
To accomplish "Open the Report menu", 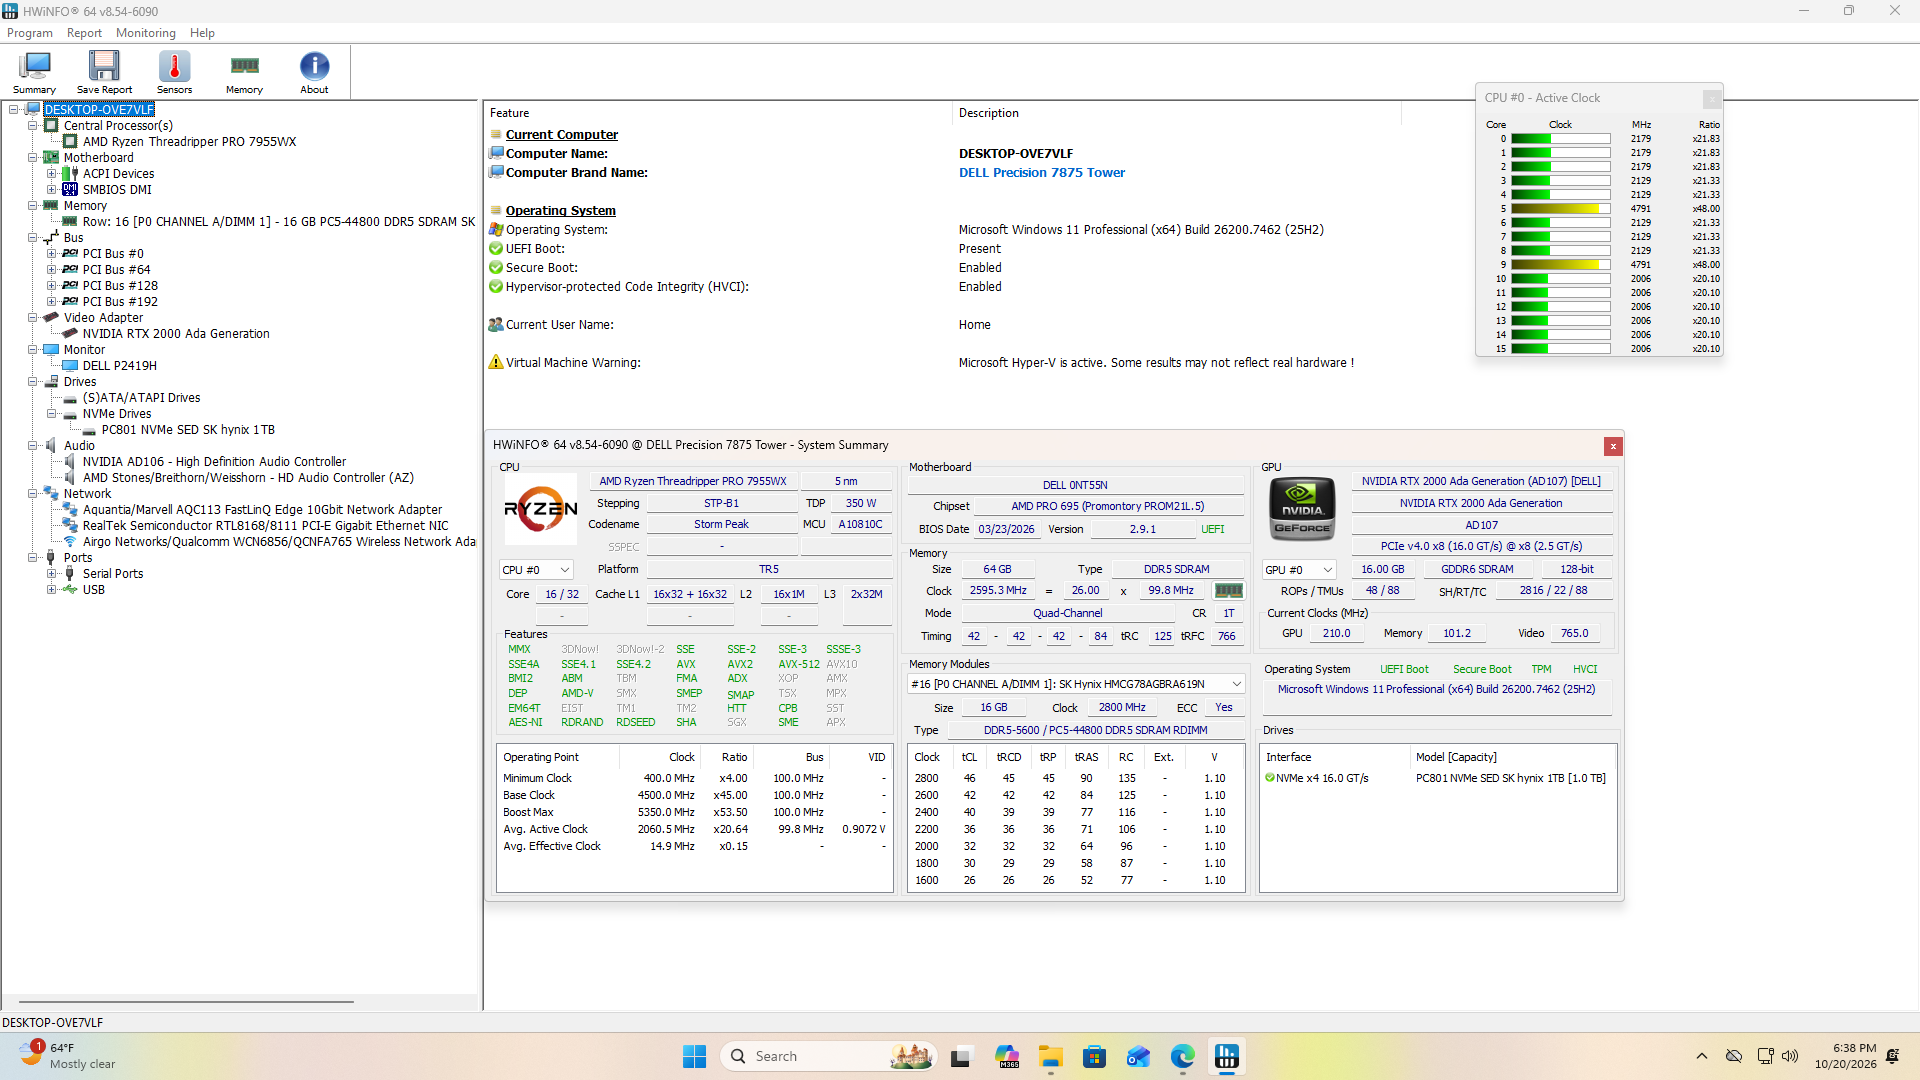I will (84, 33).
